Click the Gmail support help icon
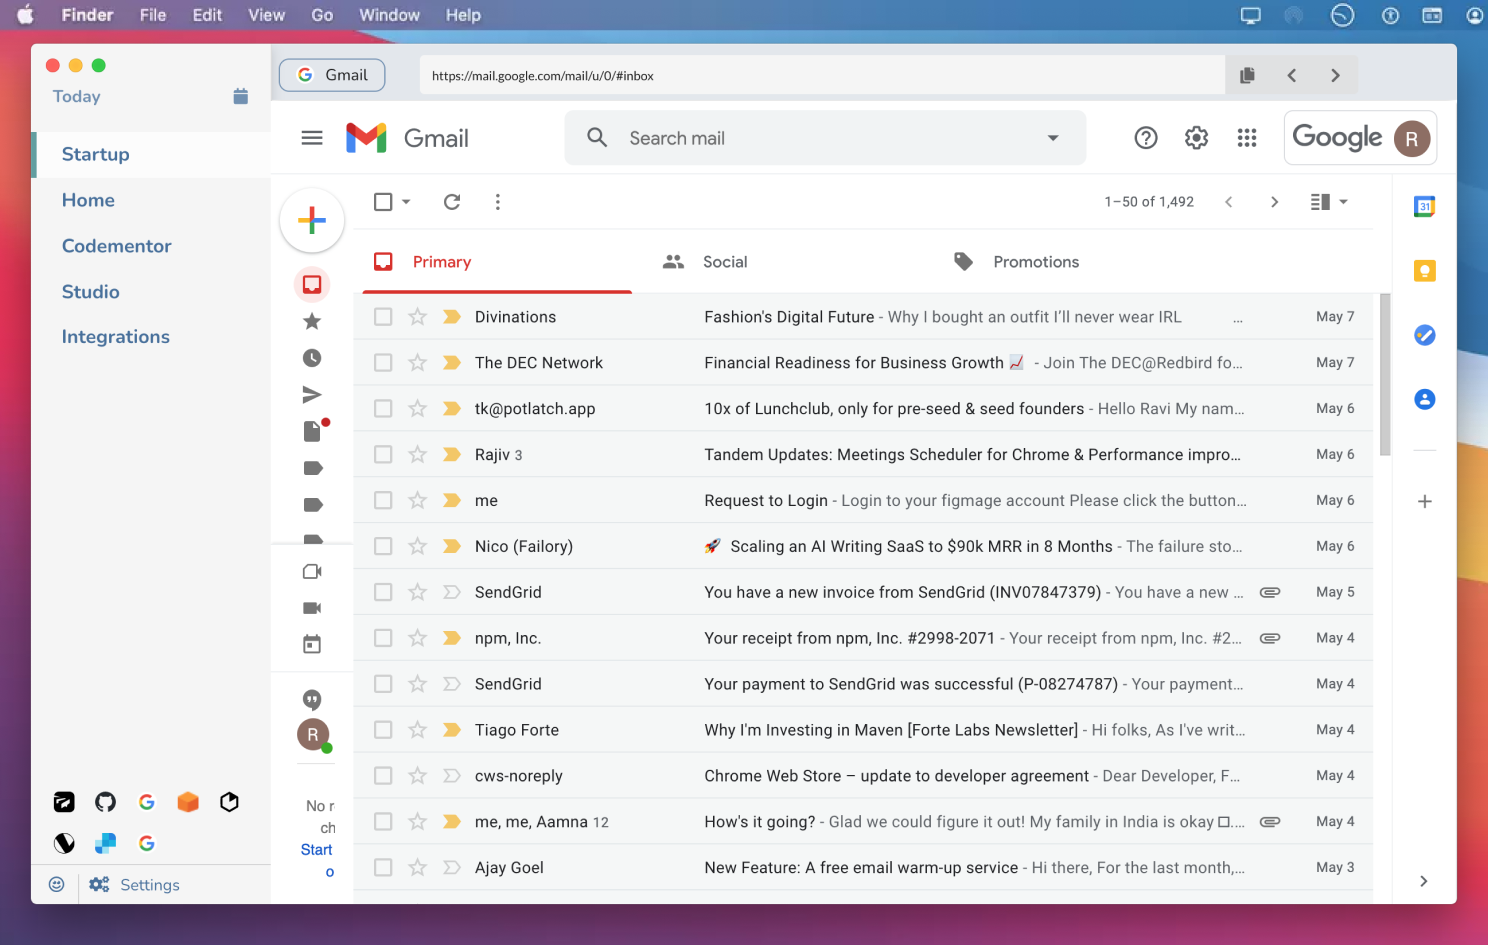Screen dimensions: 1488x945 [x=1145, y=138]
